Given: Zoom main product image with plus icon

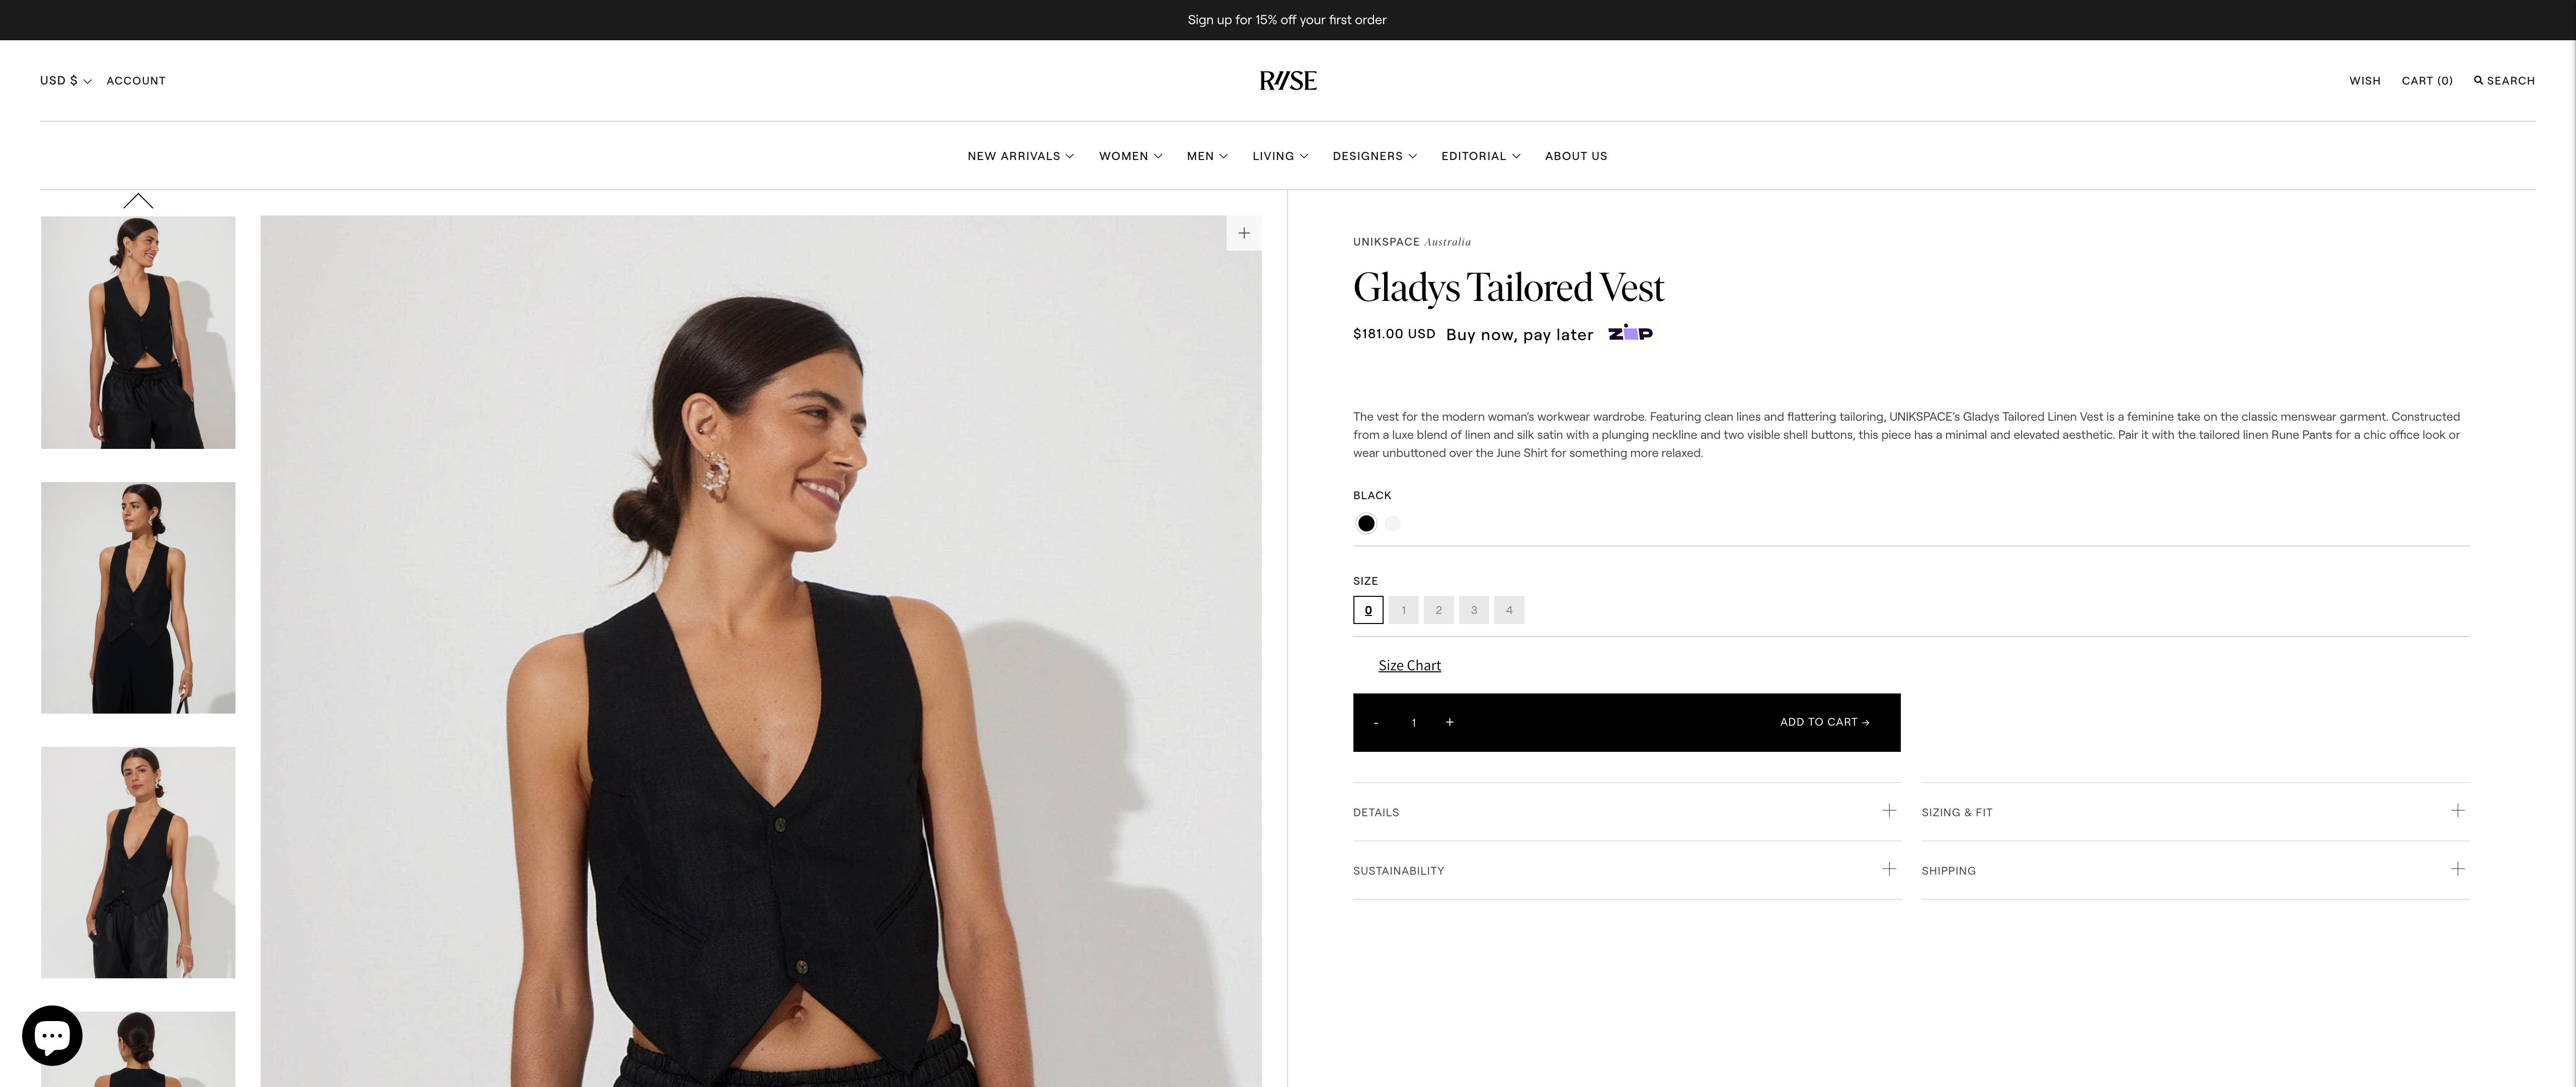Looking at the screenshot, I should tap(1243, 233).
